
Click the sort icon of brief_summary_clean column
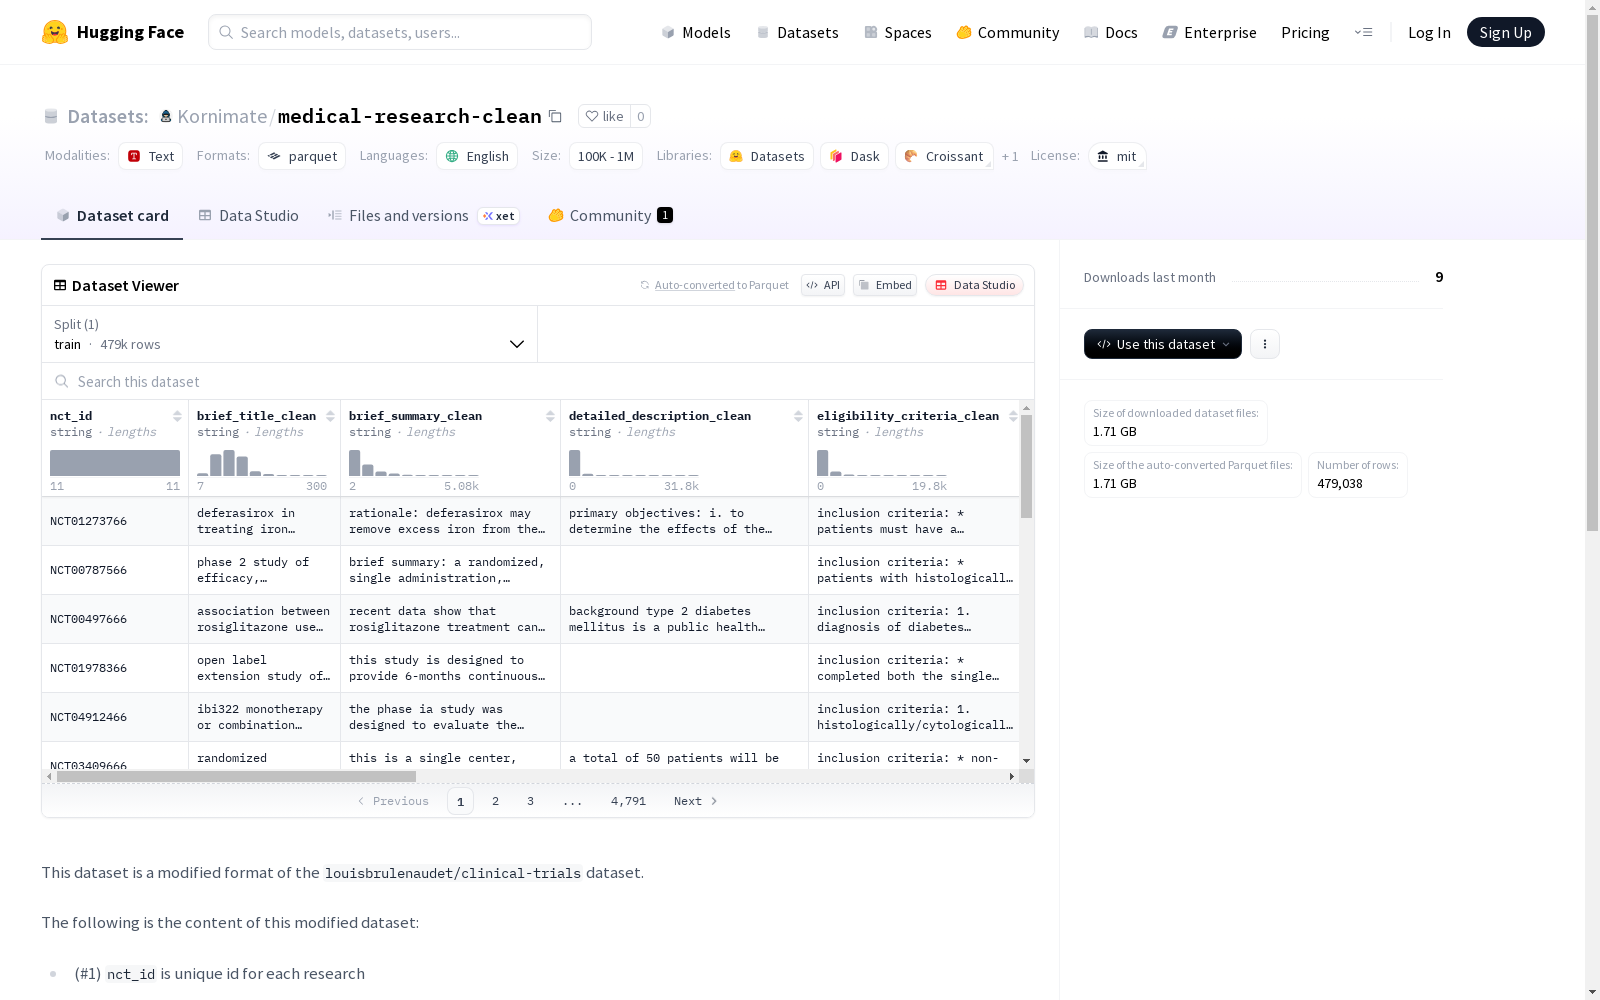click(x=550, y=416)
